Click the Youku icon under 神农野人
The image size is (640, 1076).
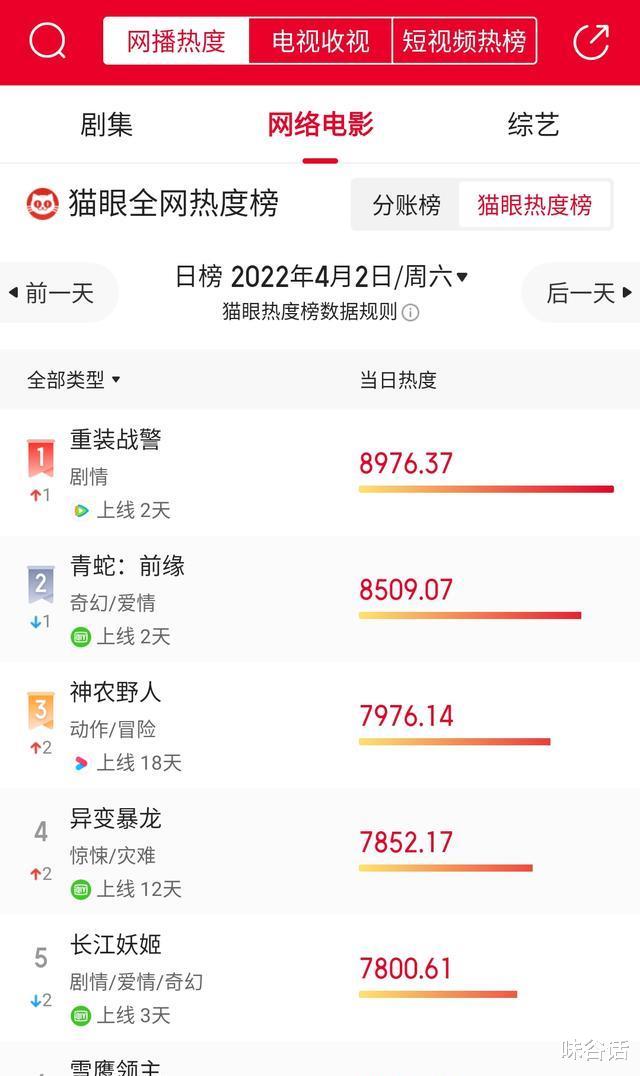coord(81,763)
